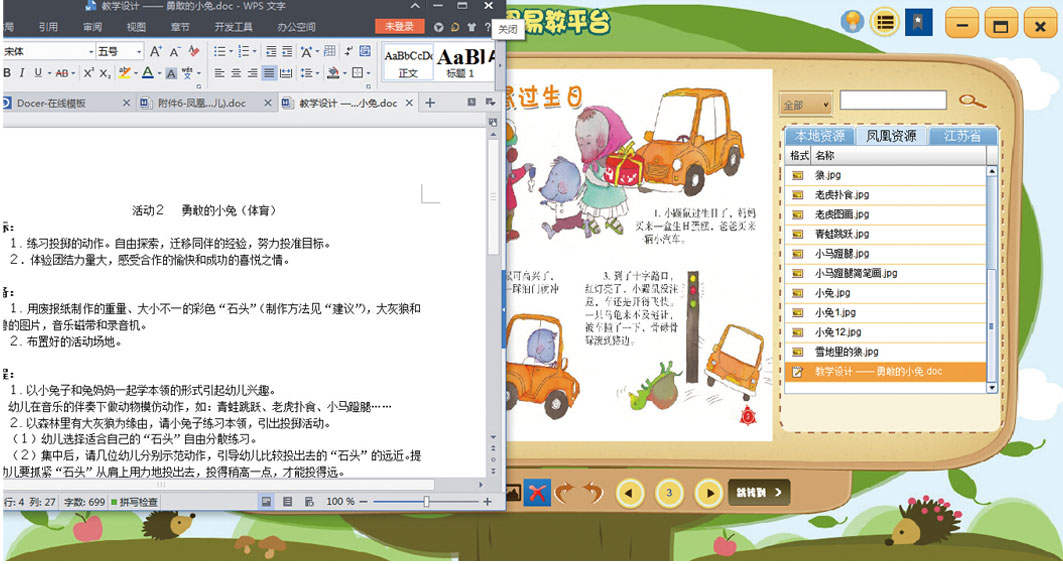1063x564 pixels.
Task: Justify the paragraph text
Action: (x=269, y=73)
